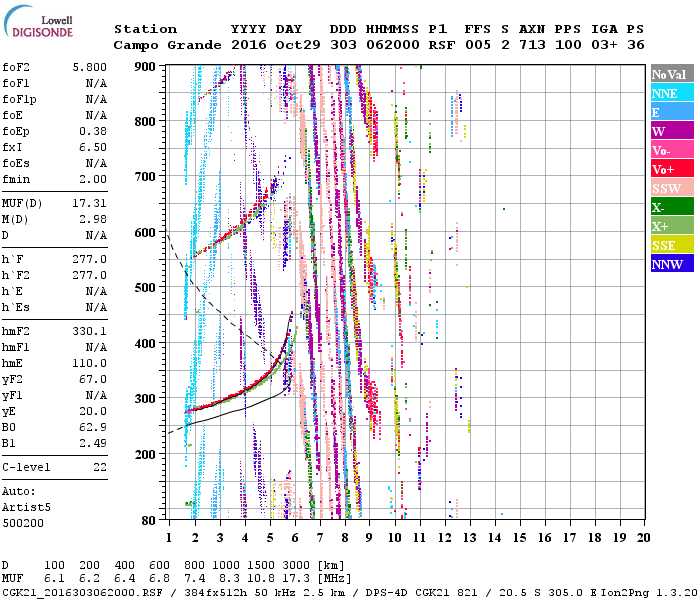Click the B0 value 62.9
Screen dimensions: 700x600
[93, 427]
